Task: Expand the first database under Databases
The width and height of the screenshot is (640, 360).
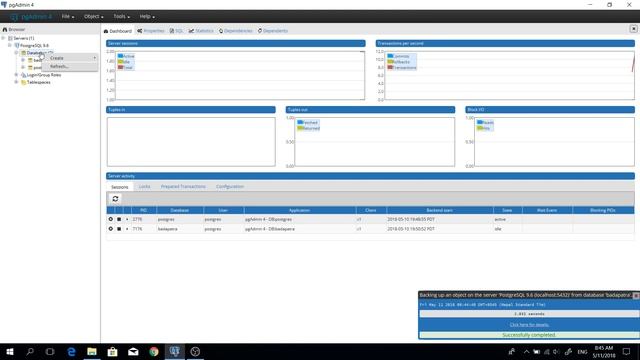Action: click(x=23, y=60)
